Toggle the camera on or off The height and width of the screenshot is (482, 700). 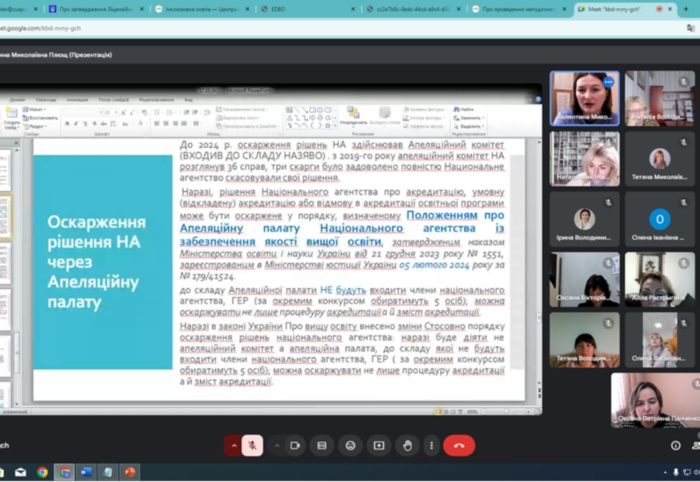[295, 445]
